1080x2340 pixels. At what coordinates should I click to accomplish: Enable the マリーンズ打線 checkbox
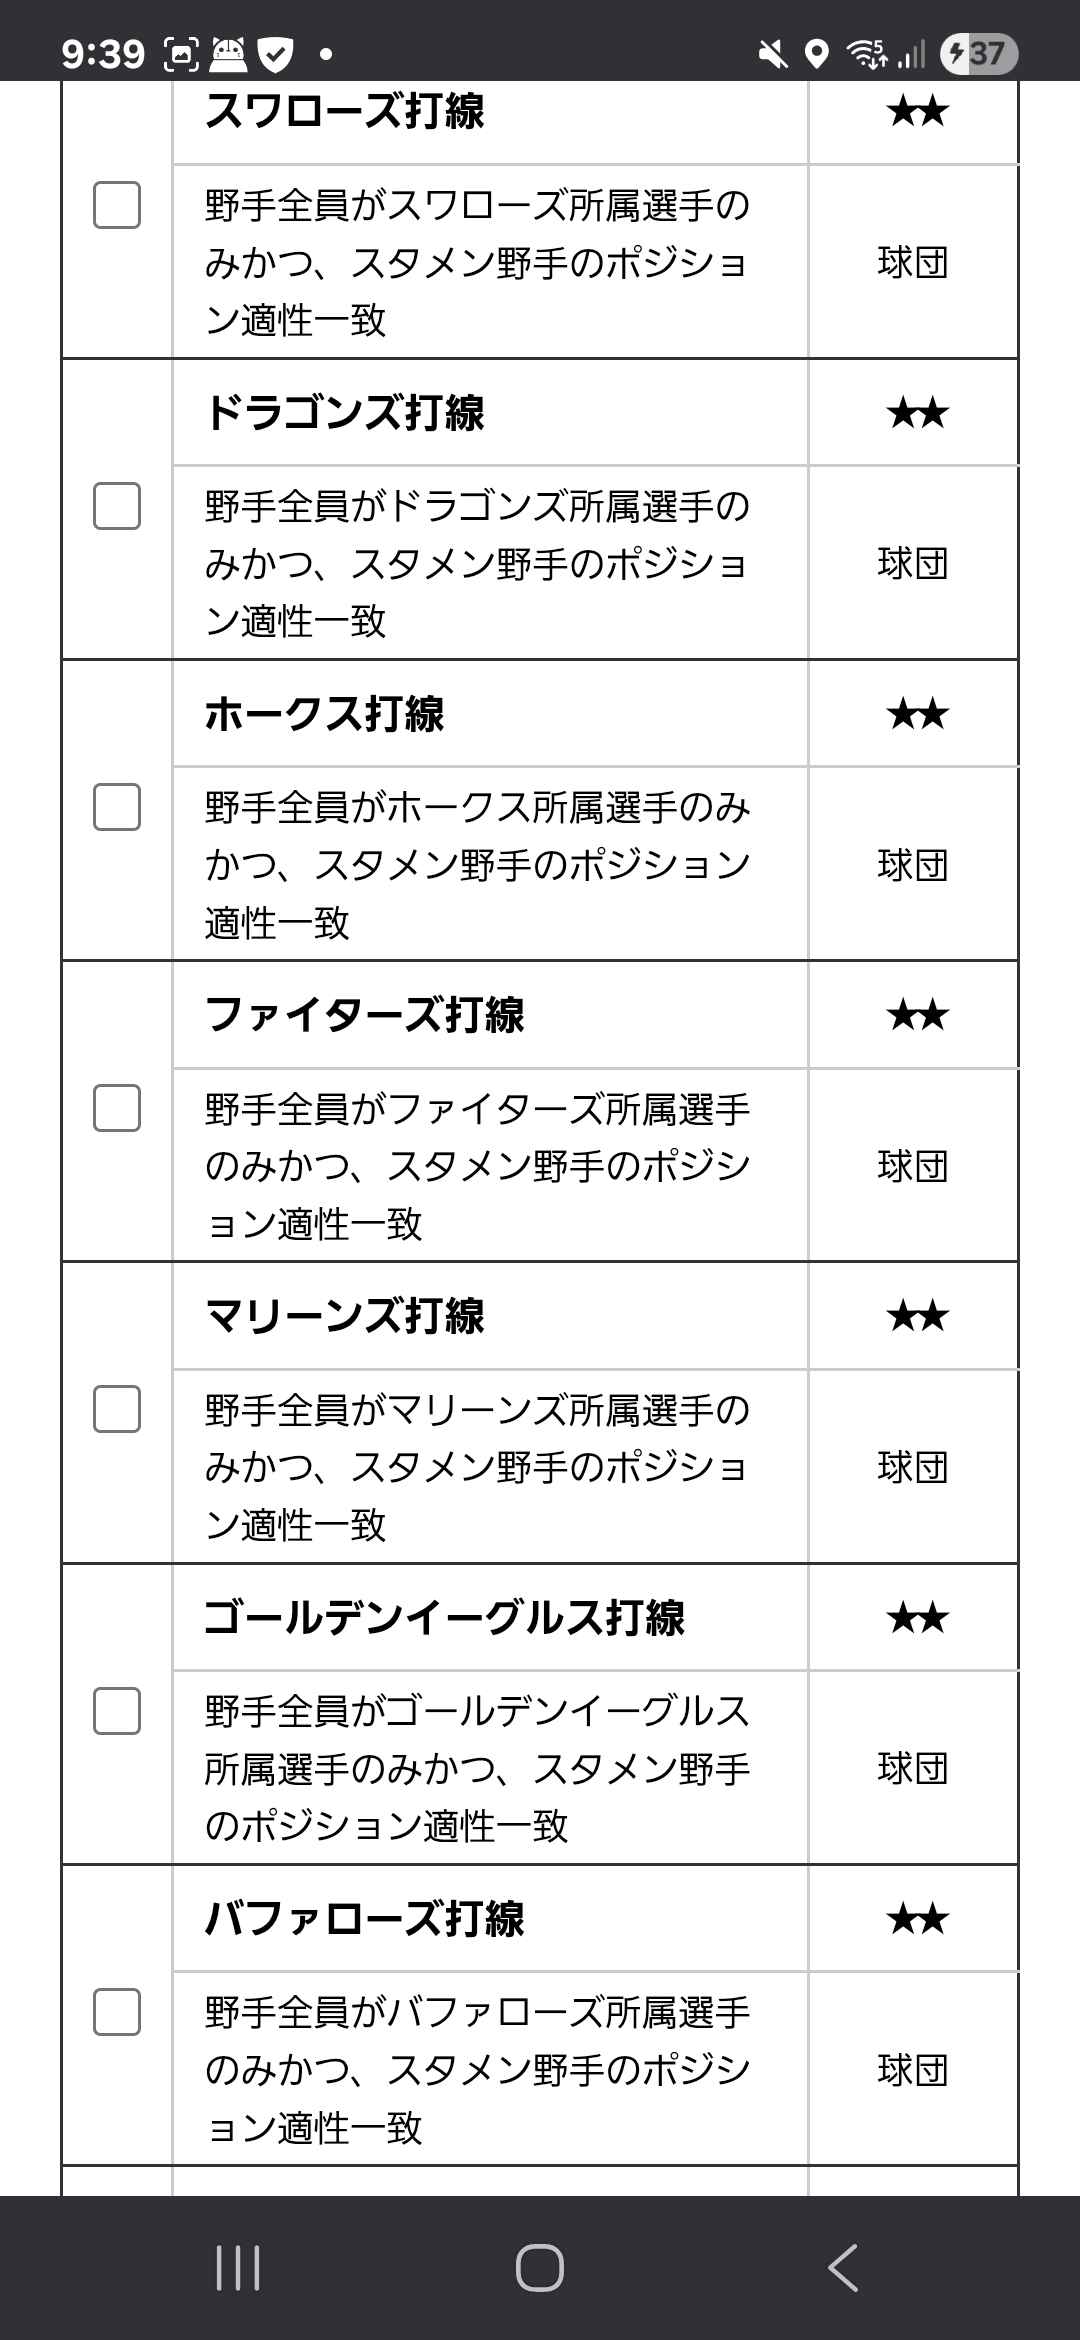[x=117, y=1409]
